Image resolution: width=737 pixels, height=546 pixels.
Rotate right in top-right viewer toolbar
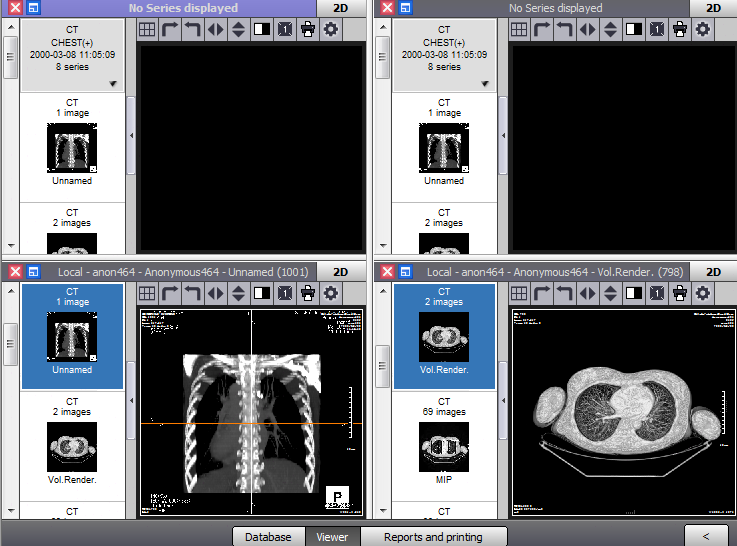(541, 30)
